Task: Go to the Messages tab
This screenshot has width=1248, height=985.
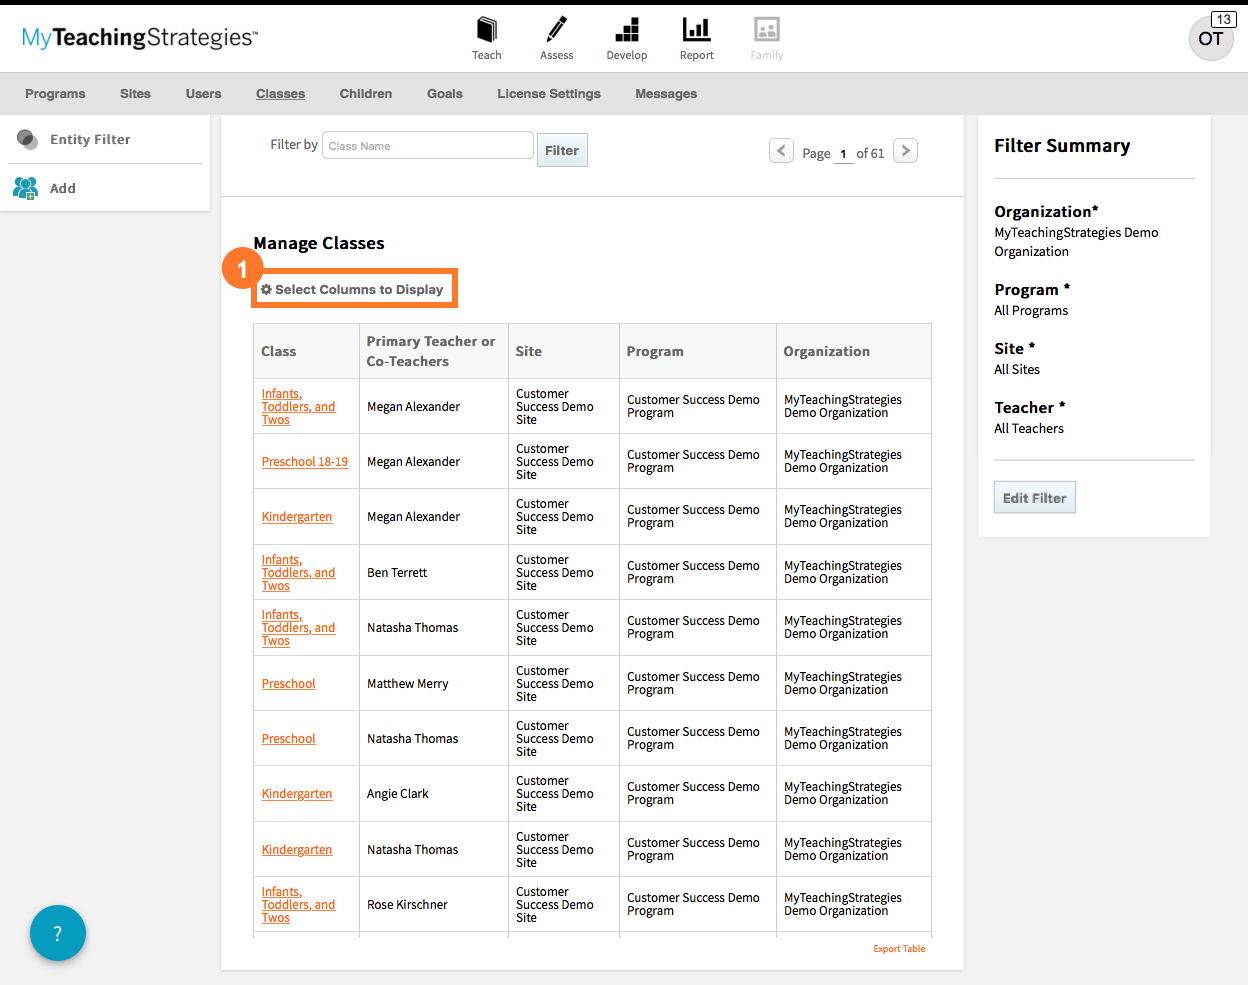Action: [x=666, y=93]
